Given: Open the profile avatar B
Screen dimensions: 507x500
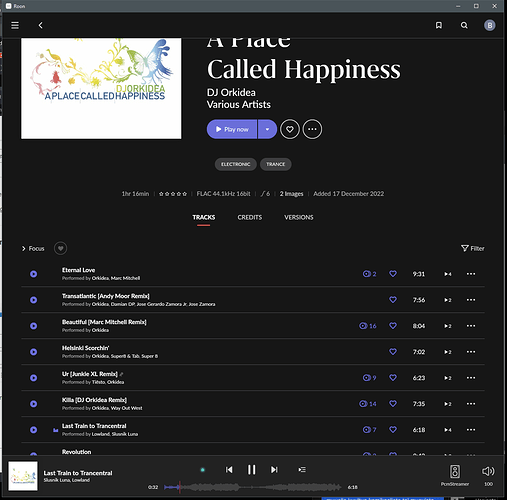Looking at the screenshot, I should click(489, 25).
